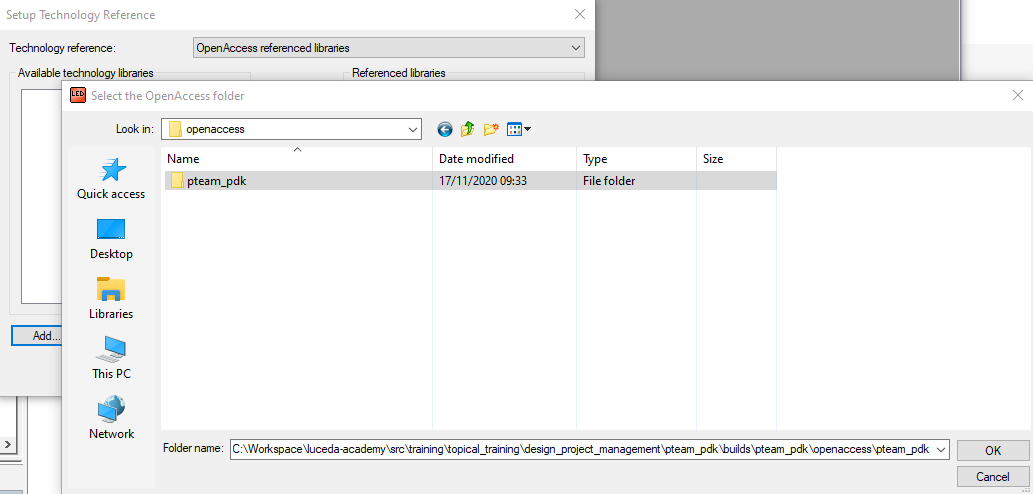Select the pteam_pdk folder
Image resolution: width=1033 pixels, height=494 pixels.
click(208, 181)
